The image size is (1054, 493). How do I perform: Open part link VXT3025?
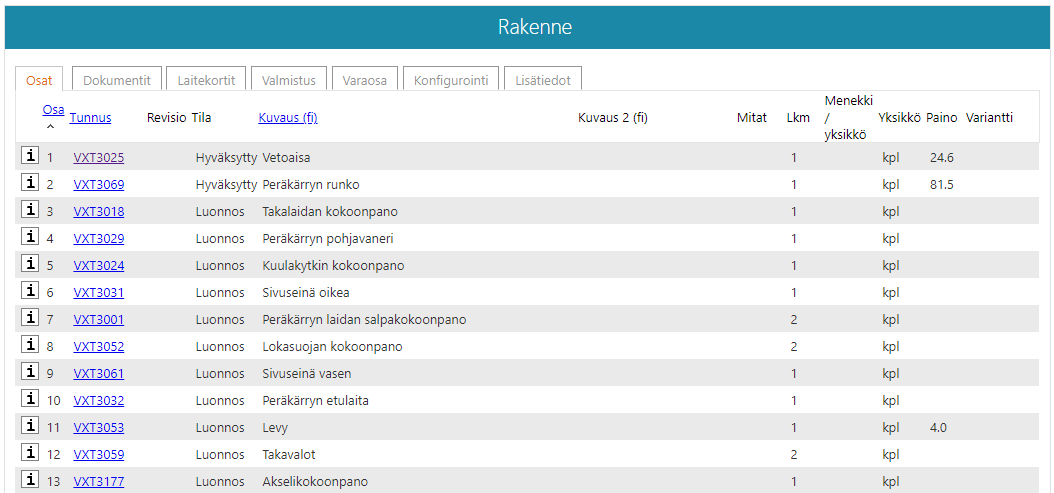tap(98, 157)
